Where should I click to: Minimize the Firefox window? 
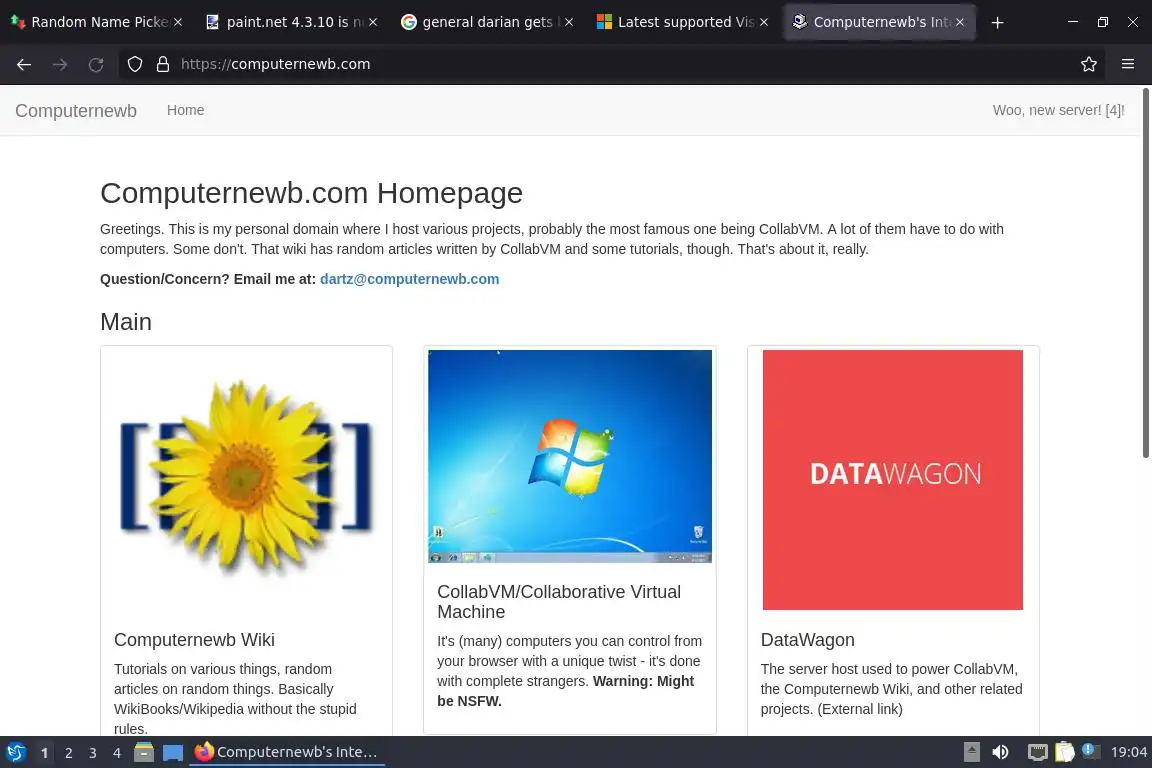pos(1073,23)
